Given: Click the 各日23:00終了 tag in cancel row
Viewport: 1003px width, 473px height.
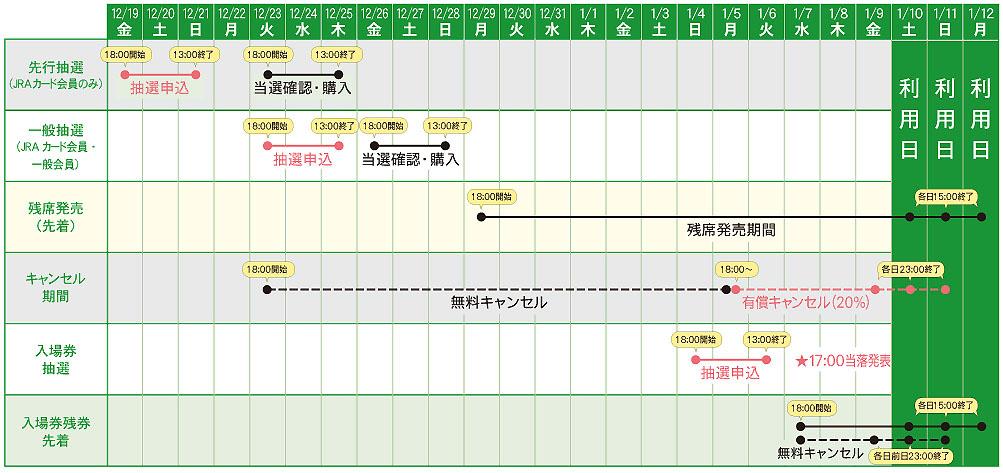Looking at the screenshot, I should [x=908, y=268].
